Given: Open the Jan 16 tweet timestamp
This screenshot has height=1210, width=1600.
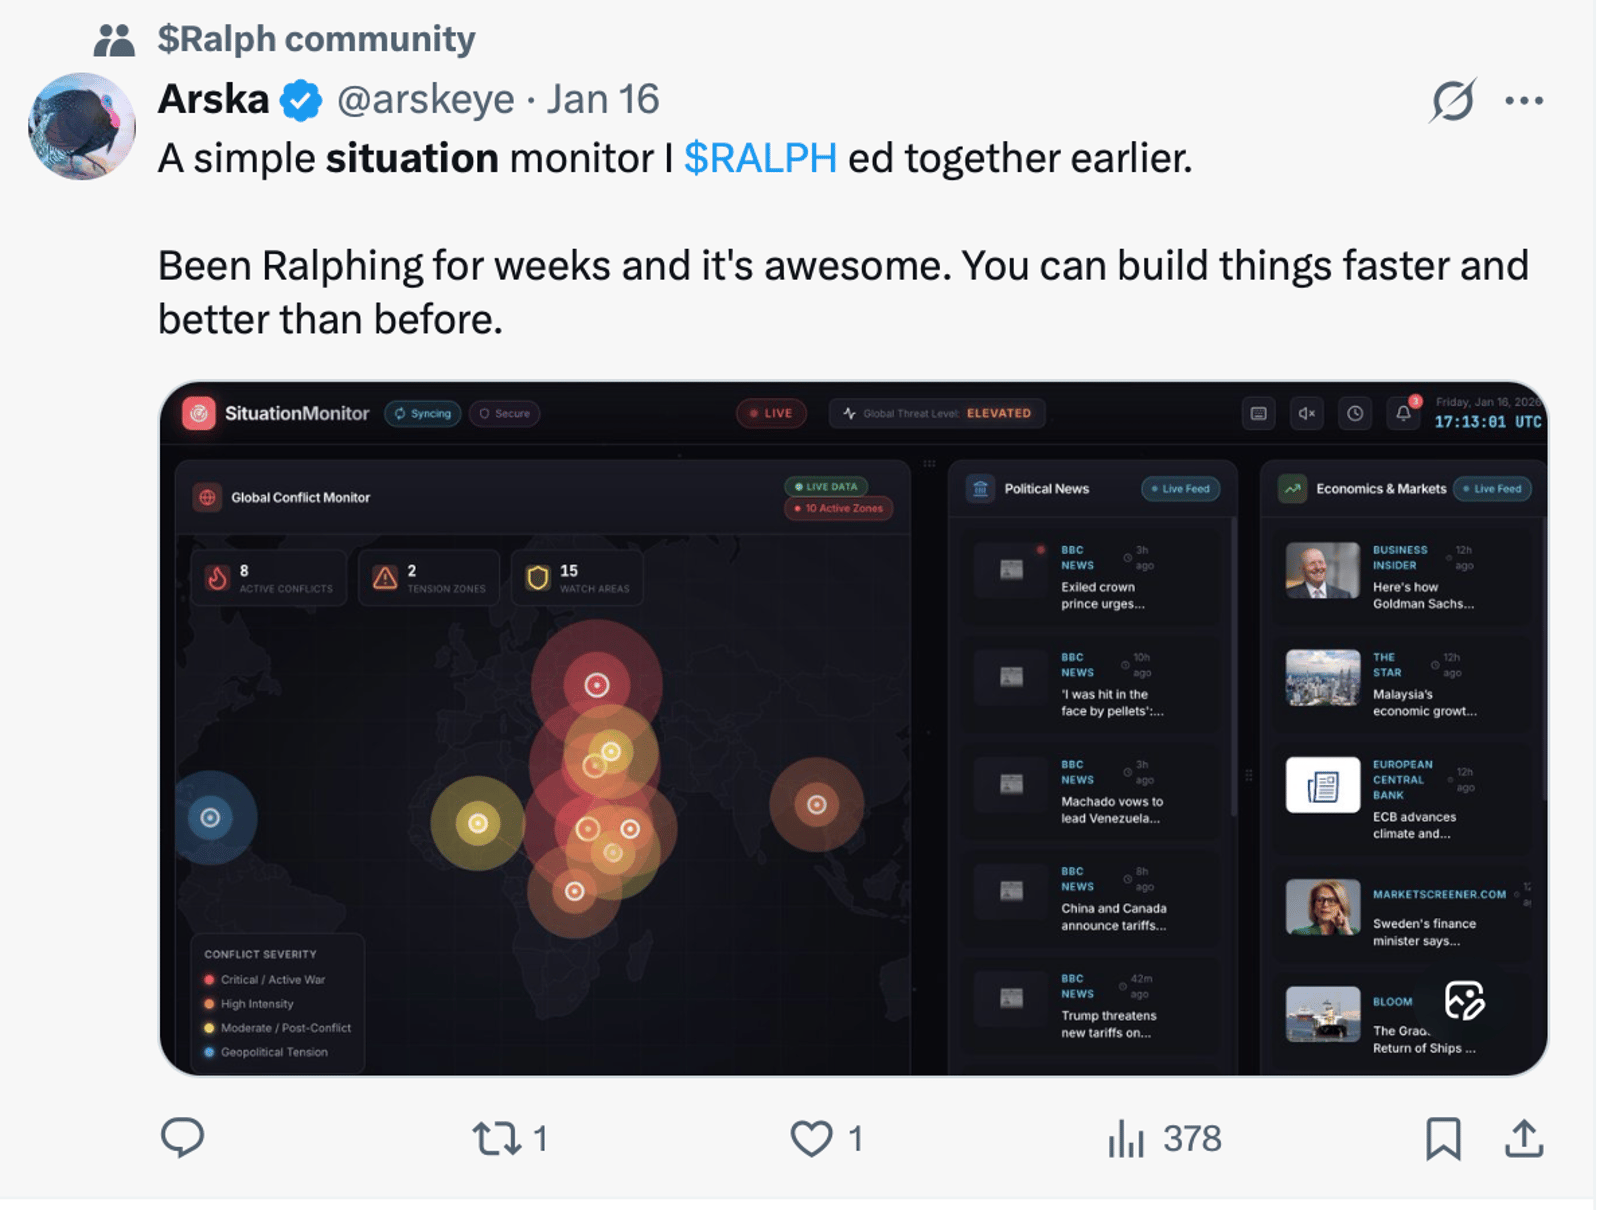Looking at the screenshot, I should pos(603,100).
